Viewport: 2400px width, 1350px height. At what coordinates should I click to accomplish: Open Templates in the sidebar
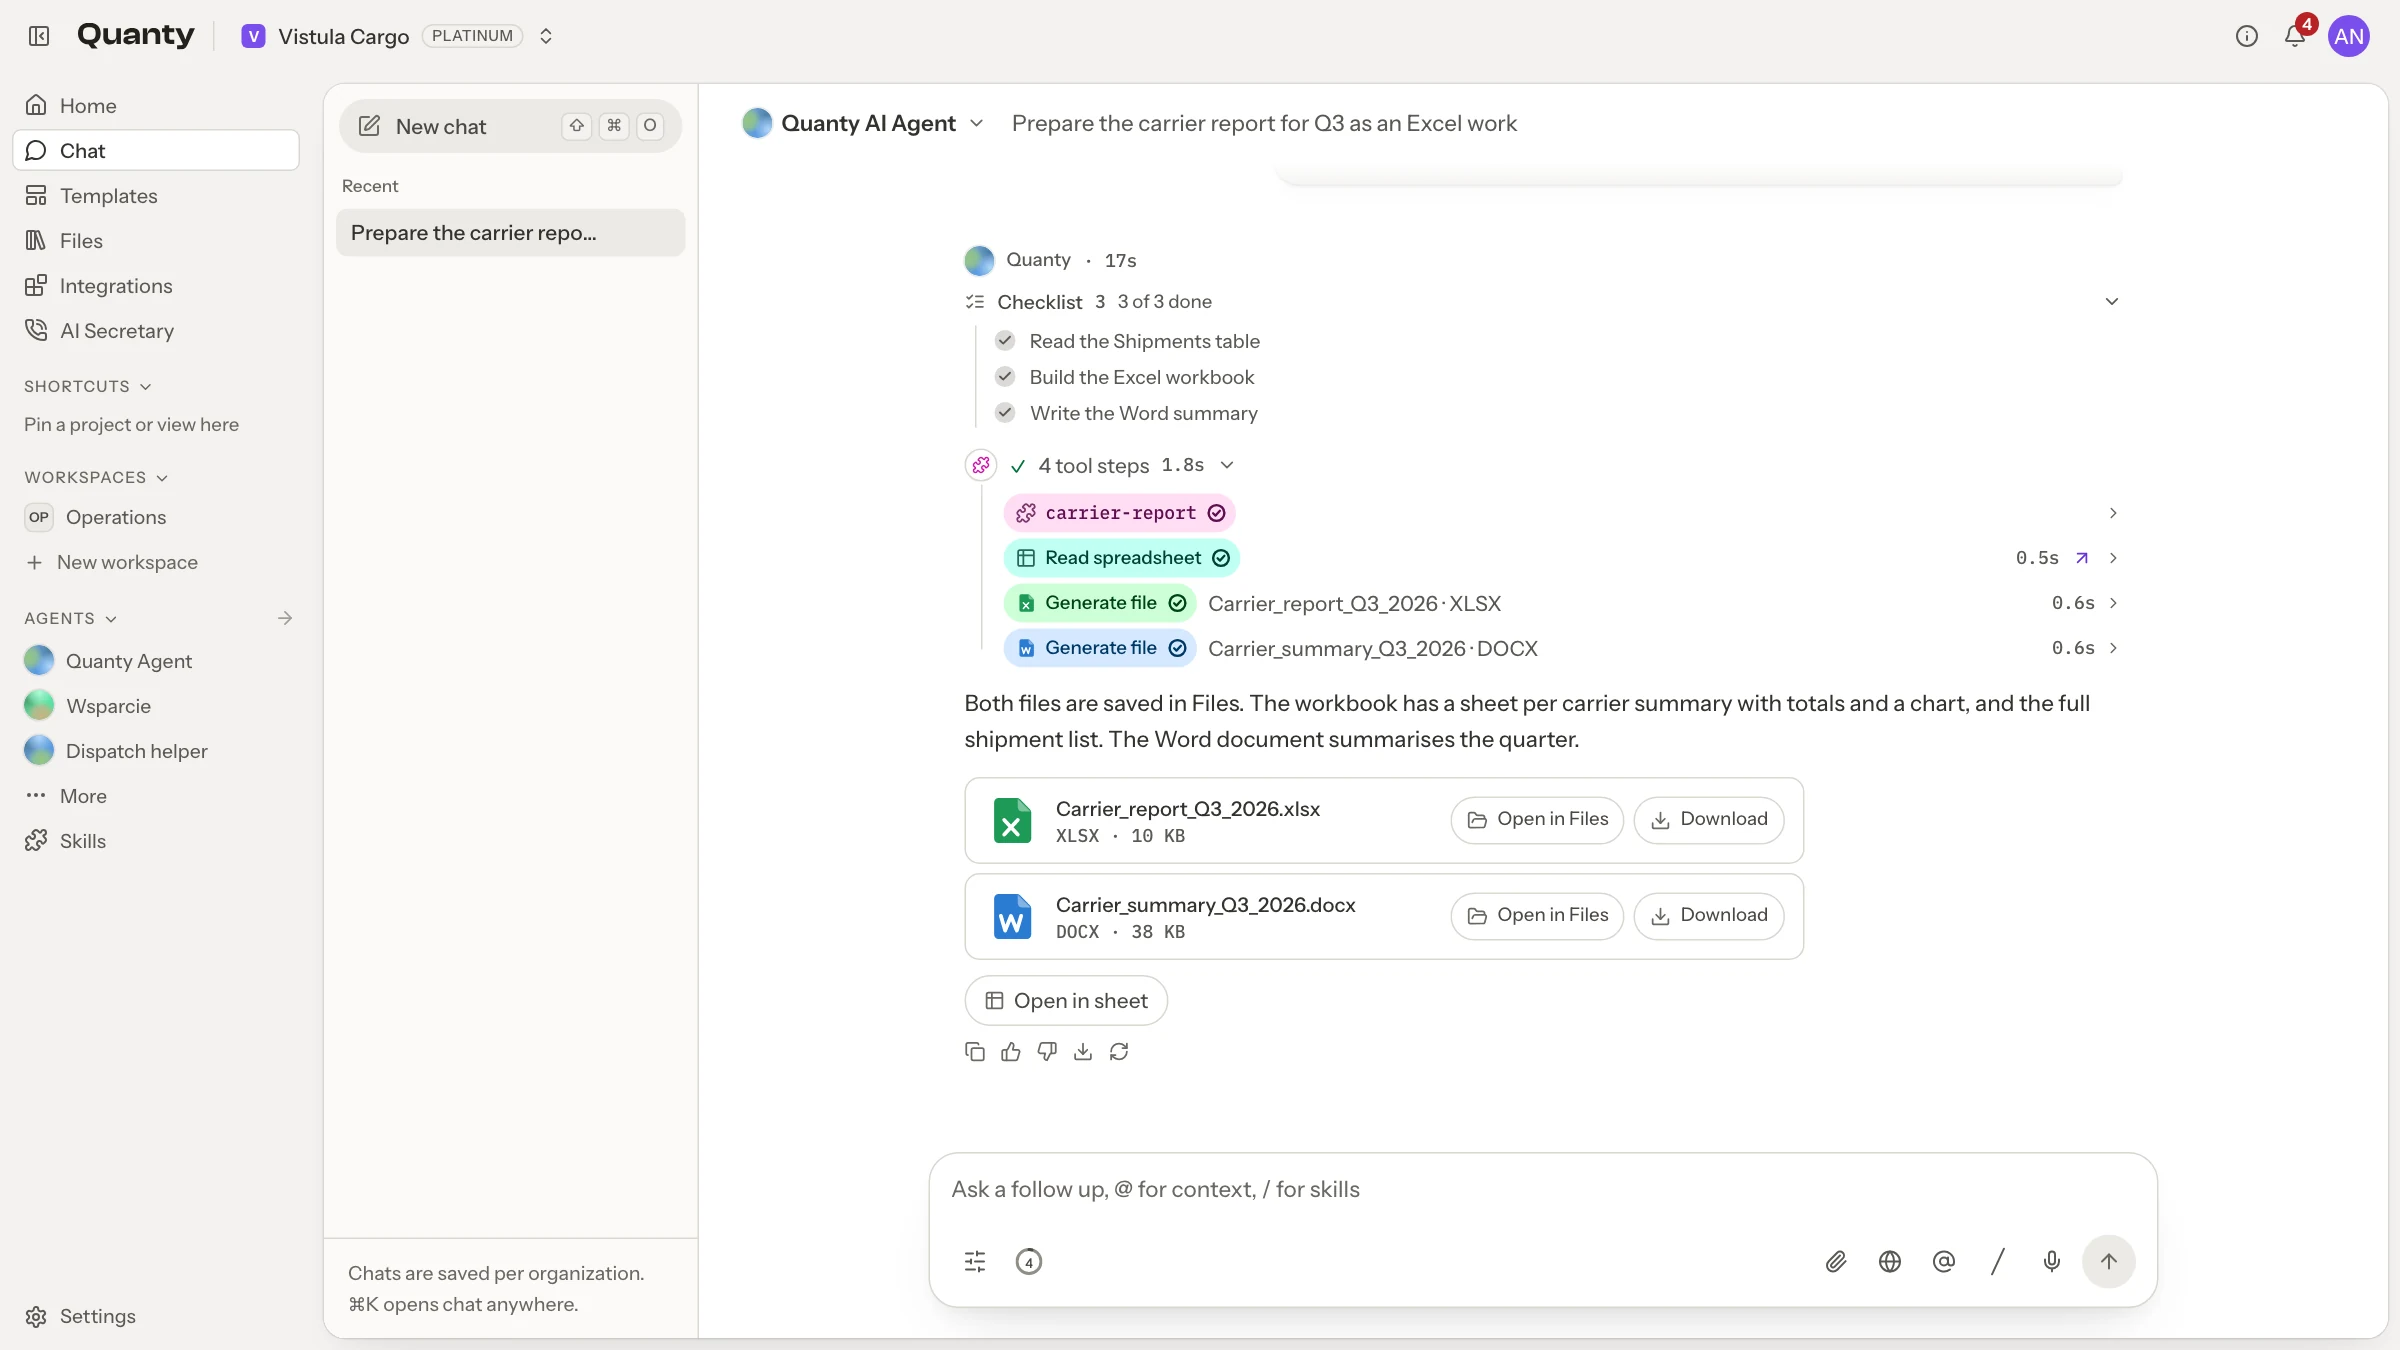(156, 195)
